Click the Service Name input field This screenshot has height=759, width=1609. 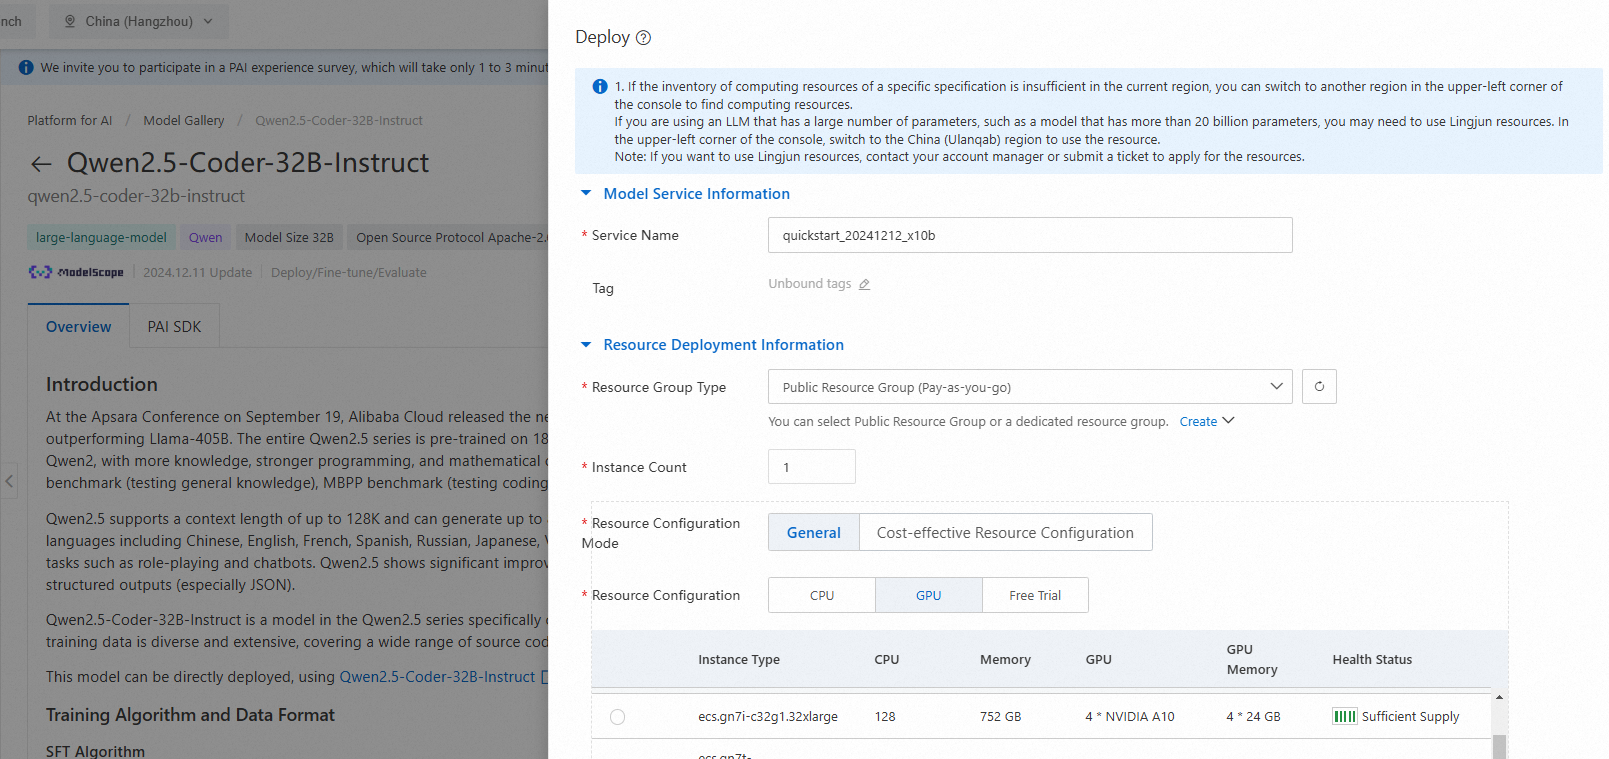[x=1029, y=236]
